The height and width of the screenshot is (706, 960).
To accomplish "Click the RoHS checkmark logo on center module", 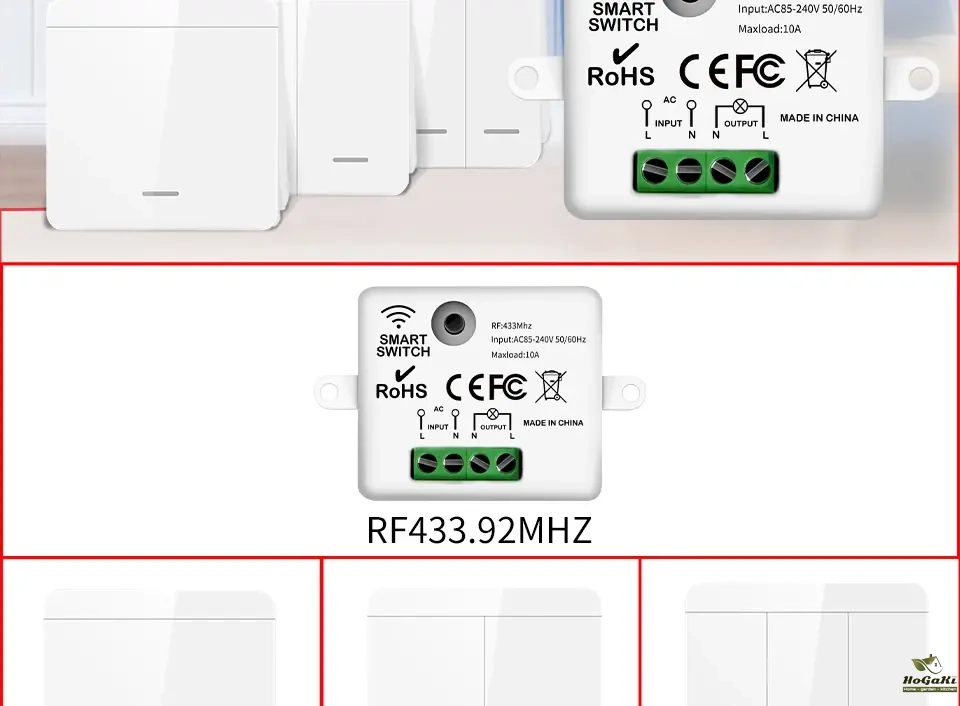I will pos(401,384).
